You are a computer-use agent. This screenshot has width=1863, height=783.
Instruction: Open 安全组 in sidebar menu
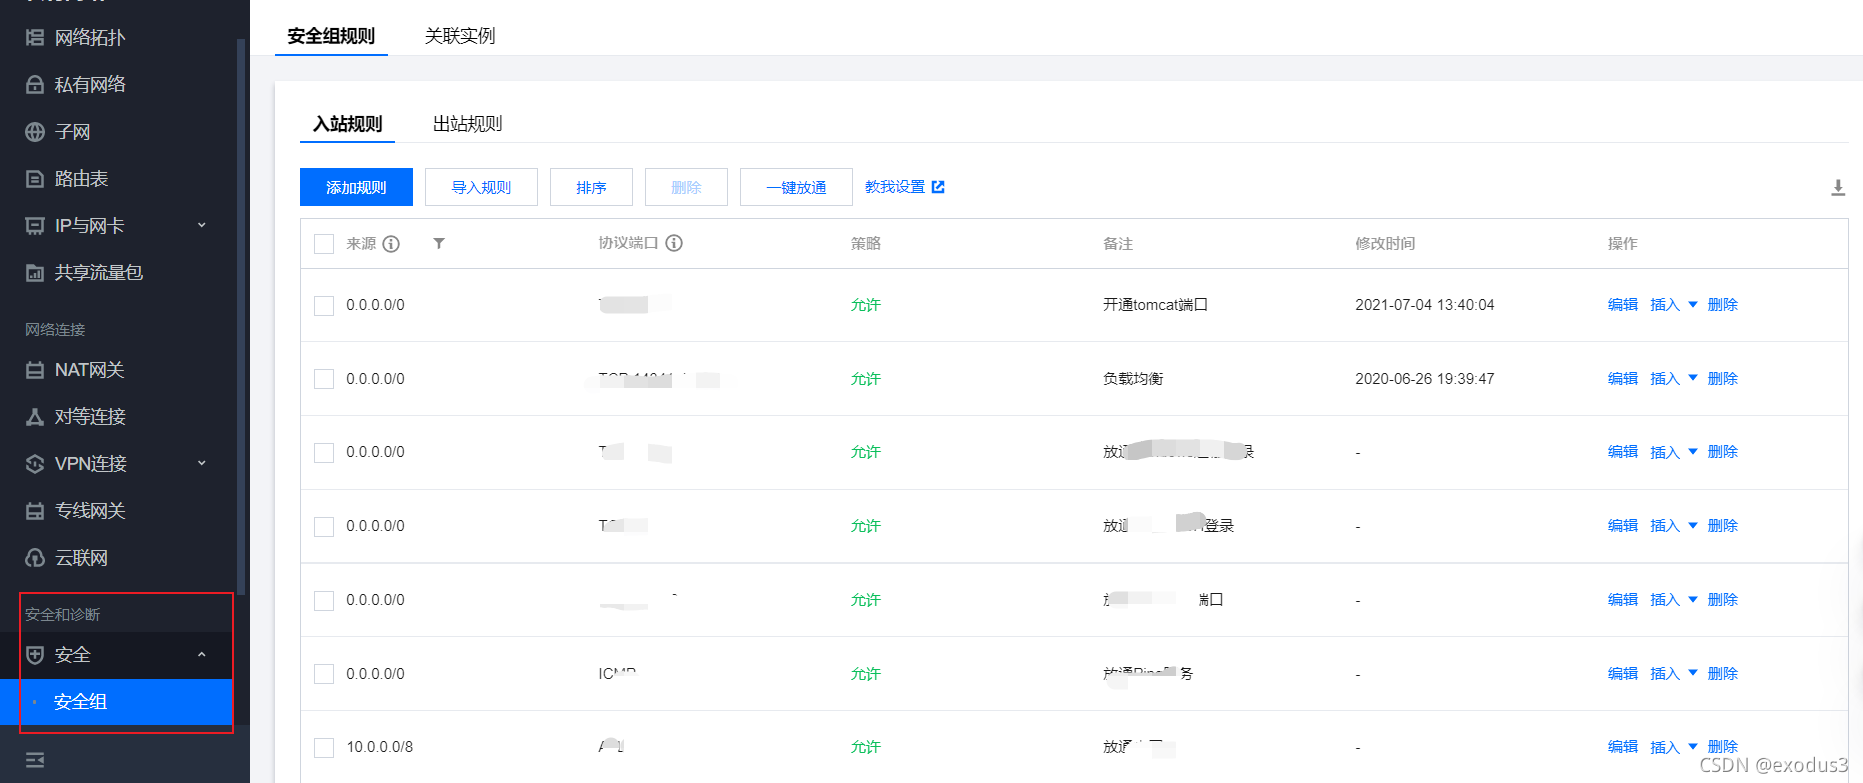tap(116, 702)
